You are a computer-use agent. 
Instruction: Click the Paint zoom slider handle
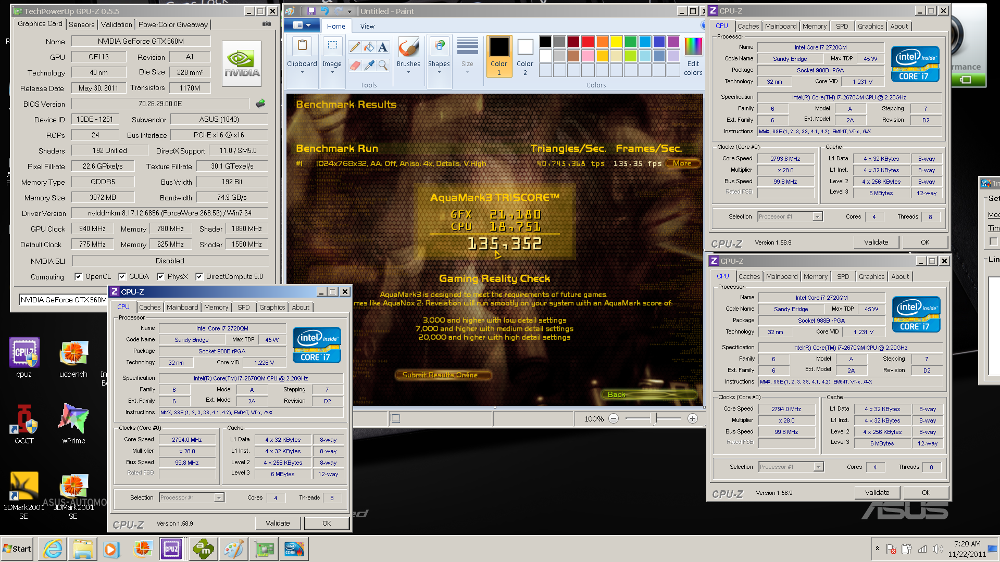(654, 418)
